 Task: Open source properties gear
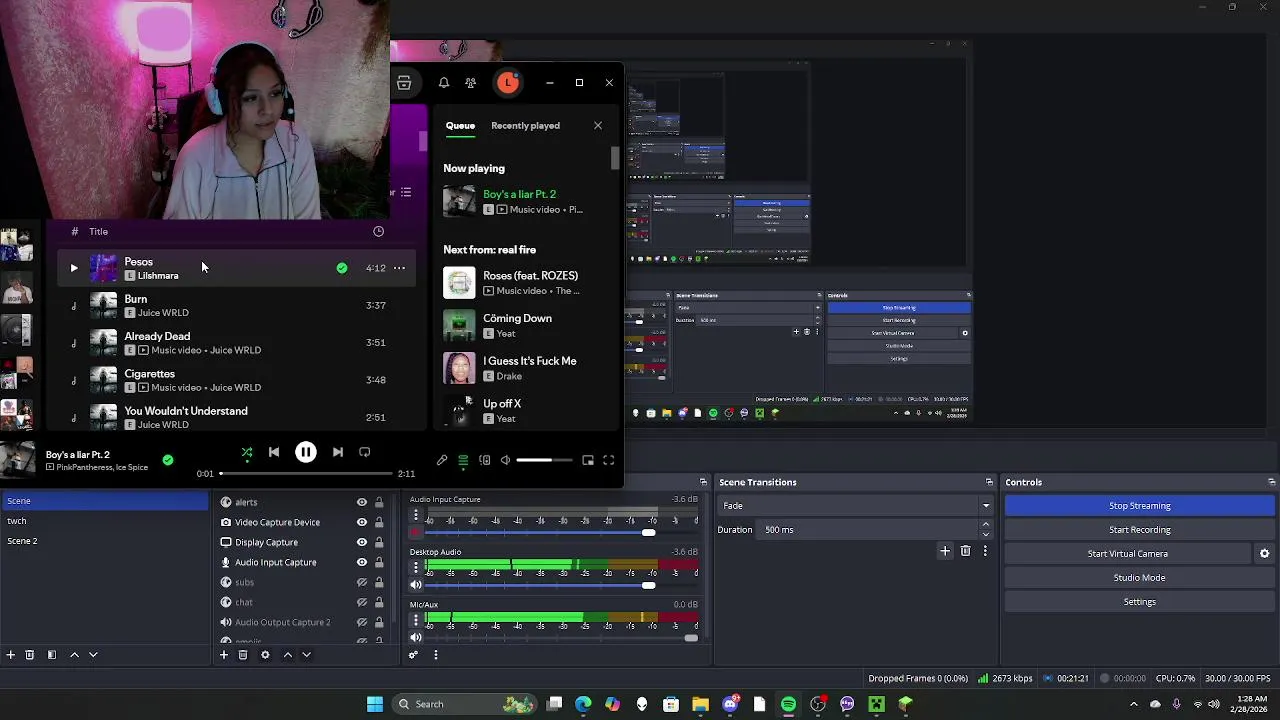(265, 655)
